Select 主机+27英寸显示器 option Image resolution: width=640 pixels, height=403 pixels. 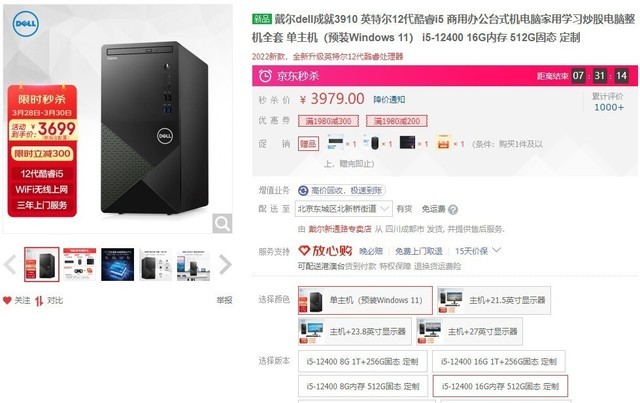pyautogui.click(x=469, y=331)
